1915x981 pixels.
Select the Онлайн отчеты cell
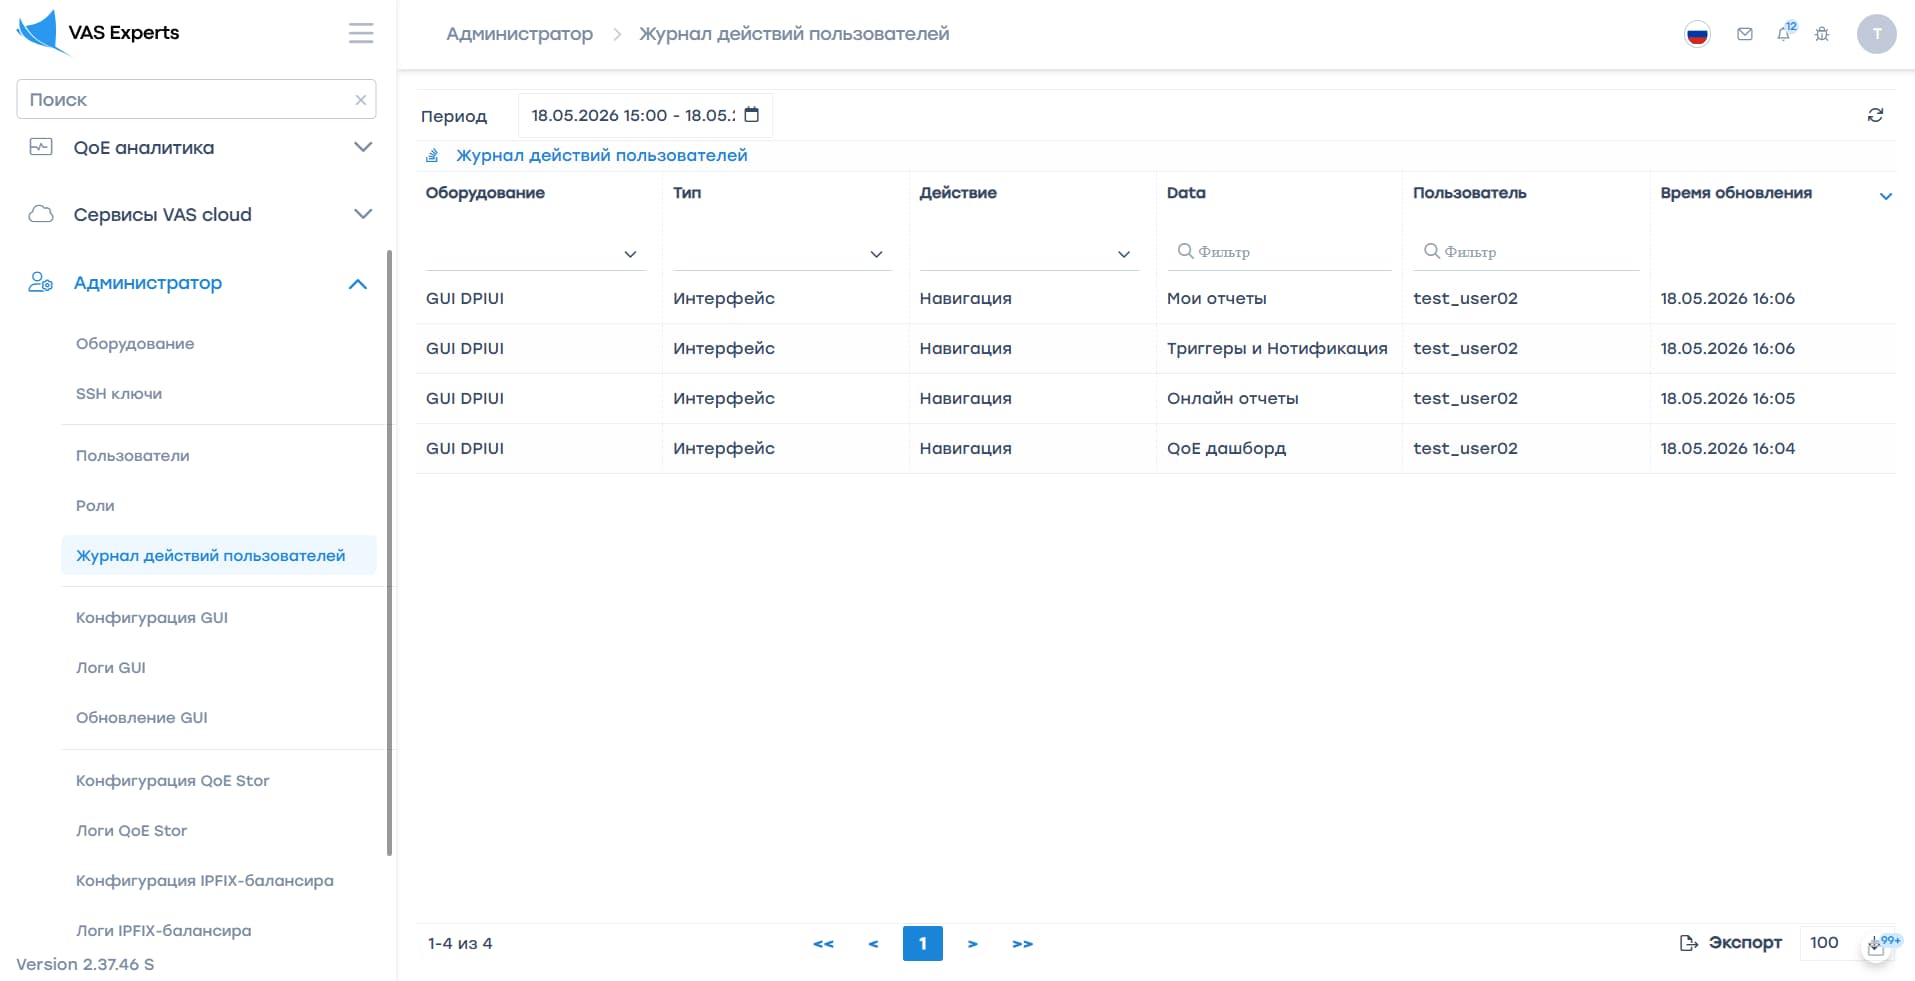point(1233,398)
